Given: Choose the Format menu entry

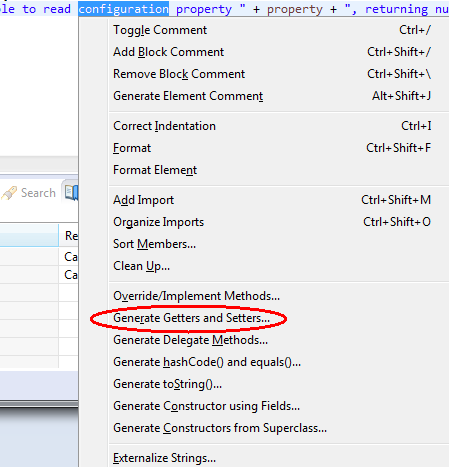Looking at the screenshot, I should click(x=264, y=148).
